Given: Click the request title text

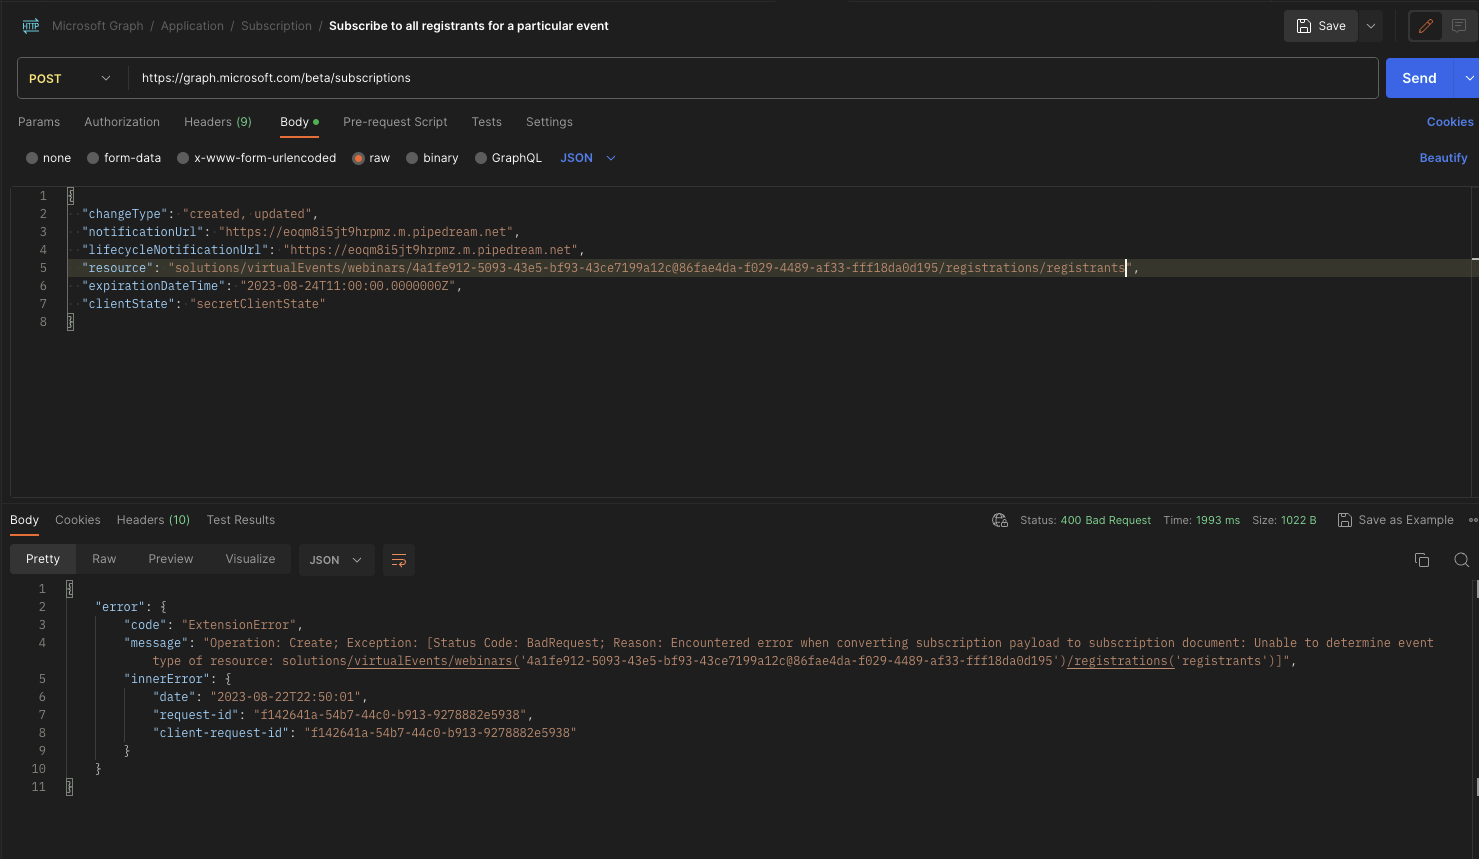Looking at the screenshot, I should (469, 26).
